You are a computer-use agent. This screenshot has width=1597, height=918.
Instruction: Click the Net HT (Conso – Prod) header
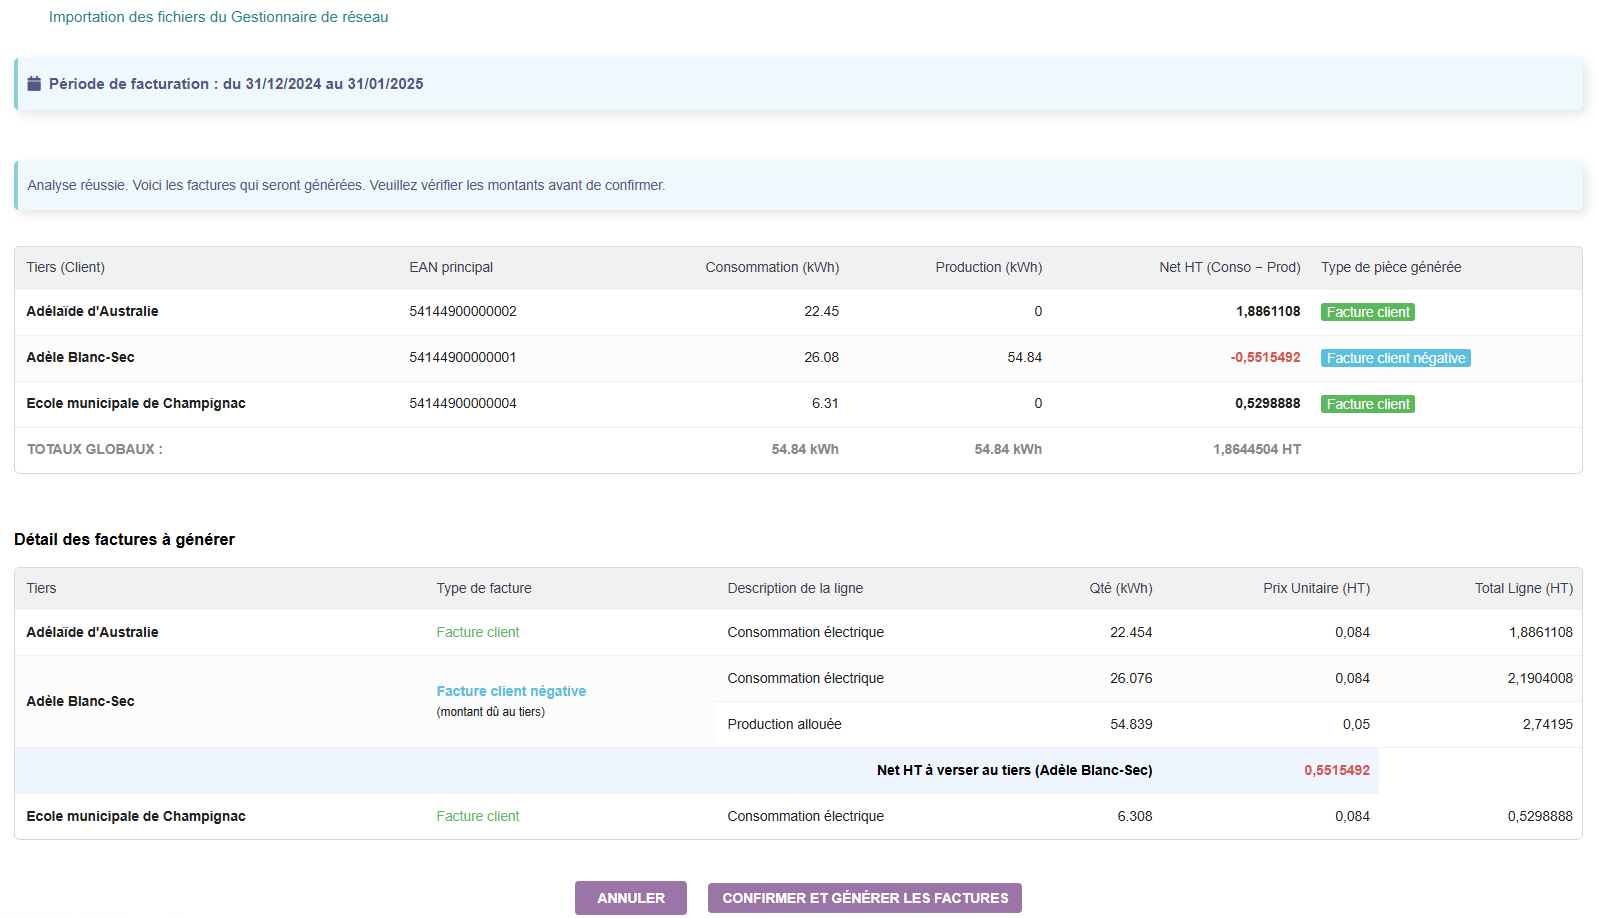click(x=1230, y=267)
